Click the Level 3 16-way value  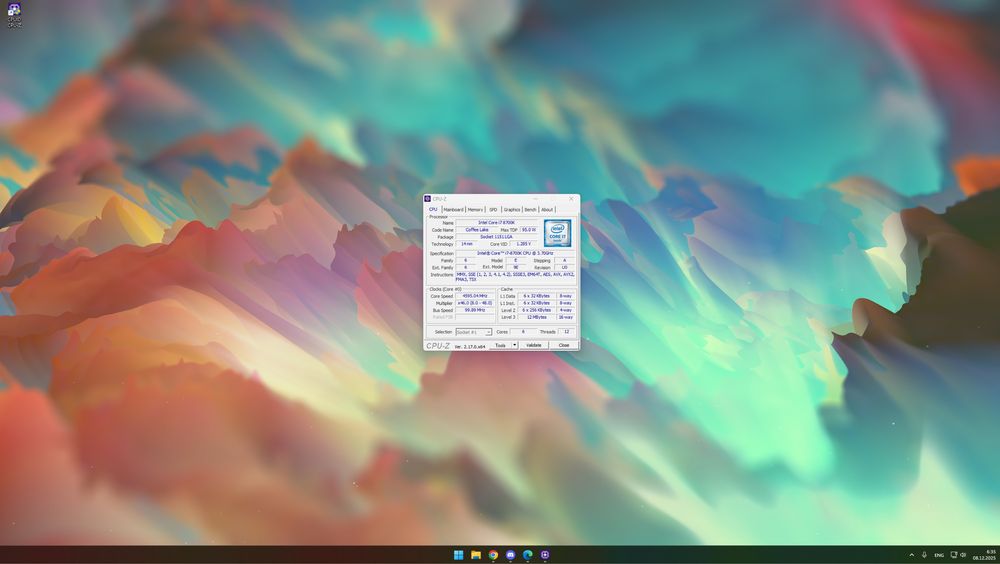pos(566,317)
